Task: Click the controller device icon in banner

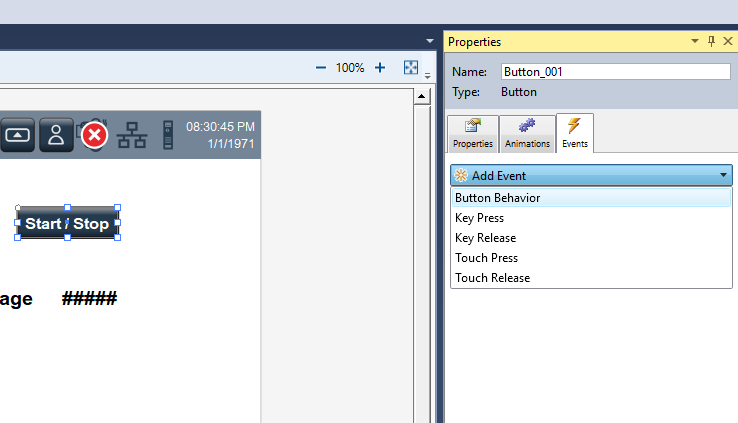Action: (x=167, y=135)
